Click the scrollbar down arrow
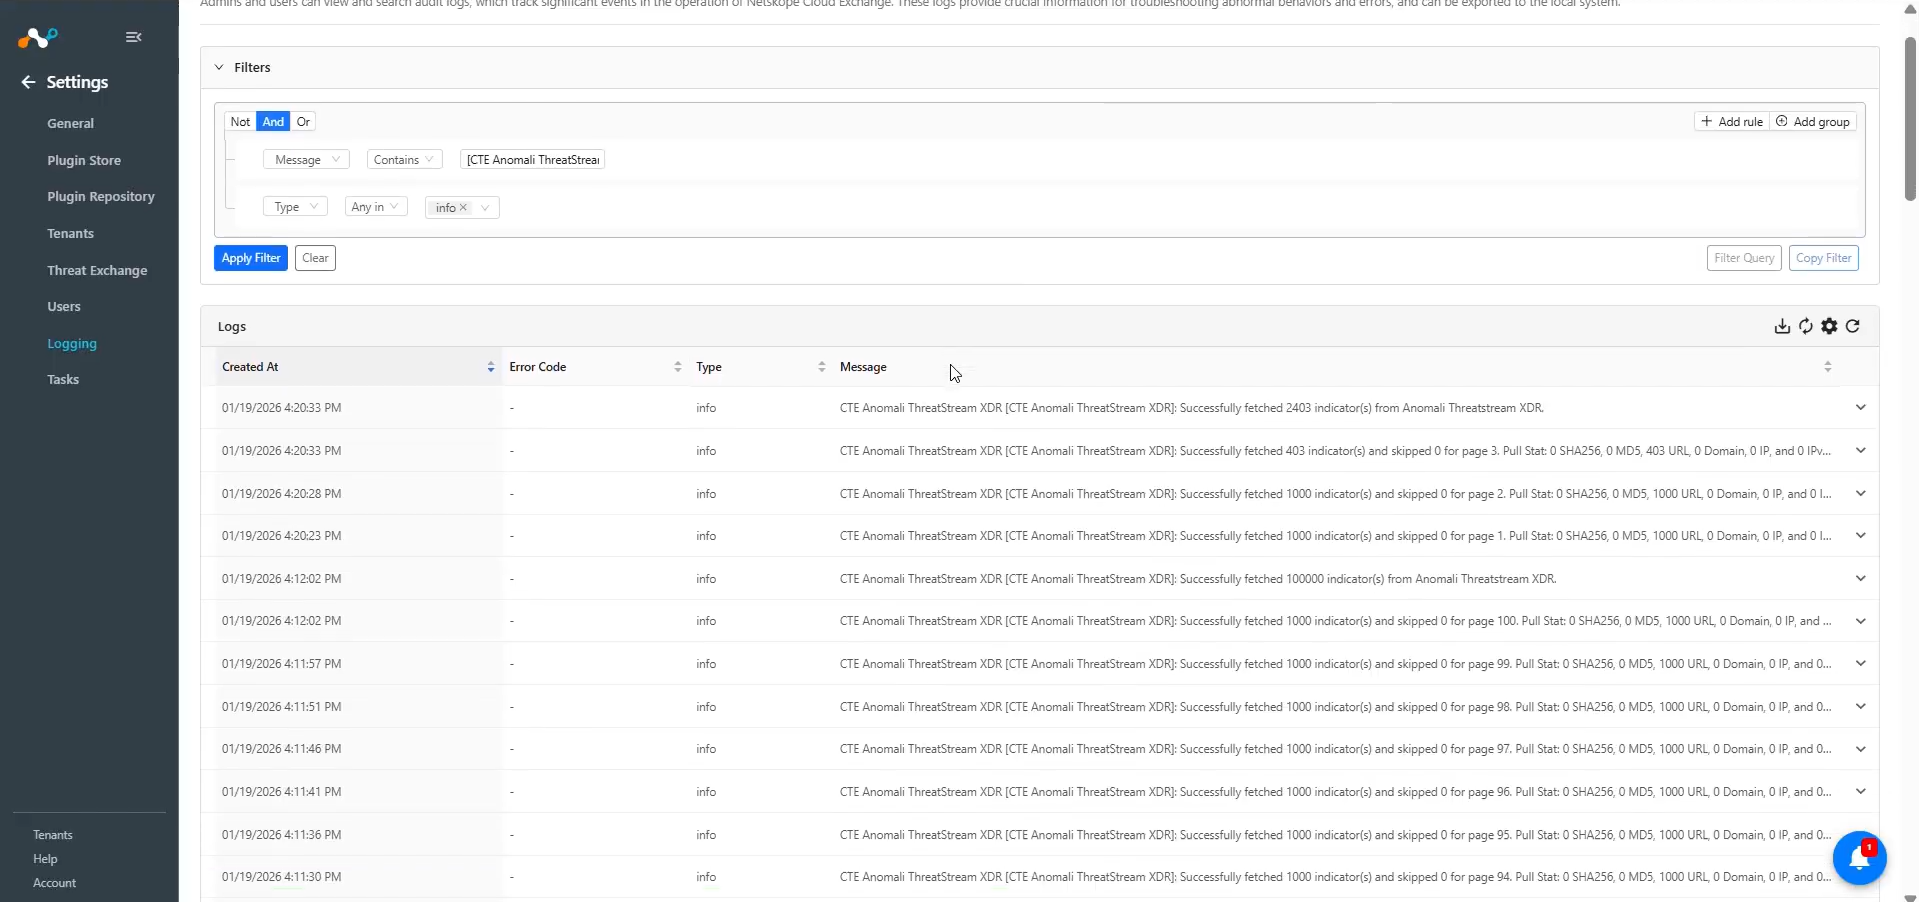 (x=1910, y=897)
